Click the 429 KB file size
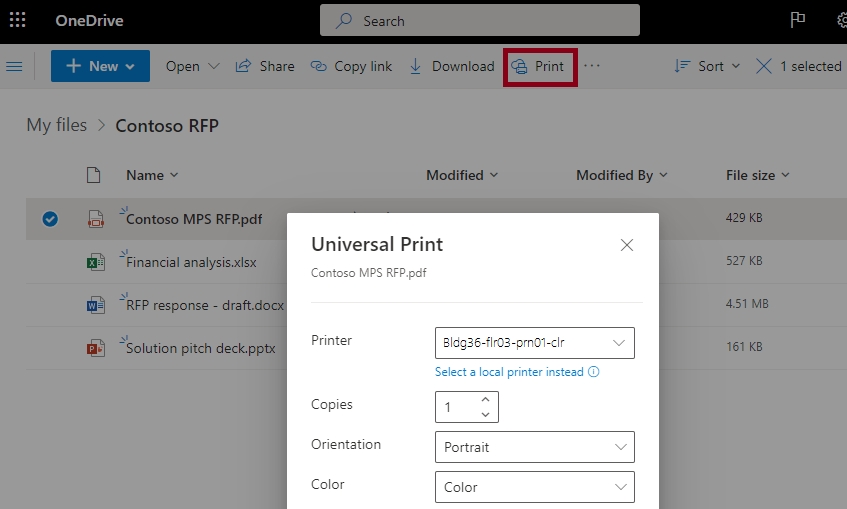This screenshot has width=847, height=509. [x=744, y=218]
